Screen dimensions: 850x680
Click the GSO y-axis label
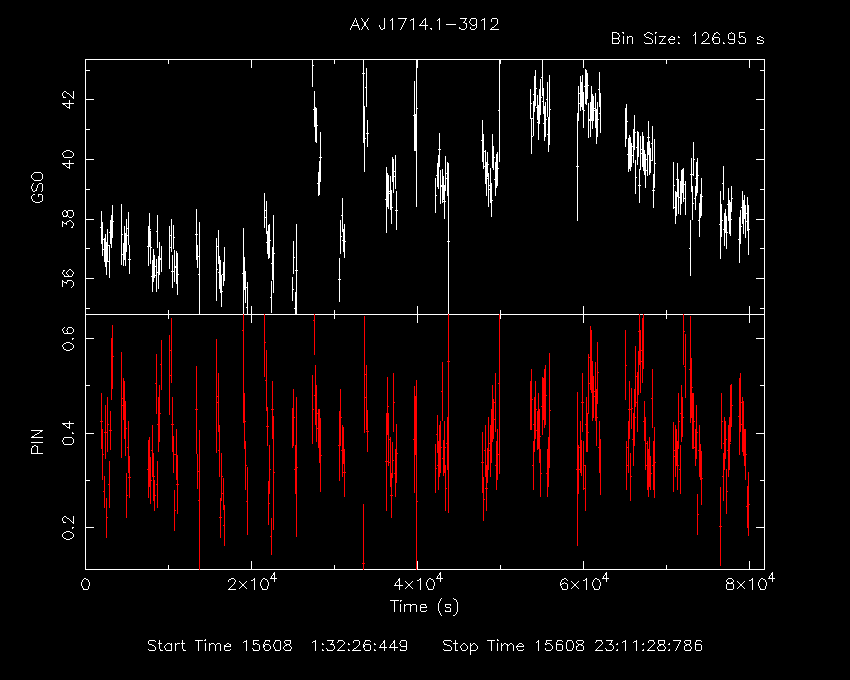(37, 188)
